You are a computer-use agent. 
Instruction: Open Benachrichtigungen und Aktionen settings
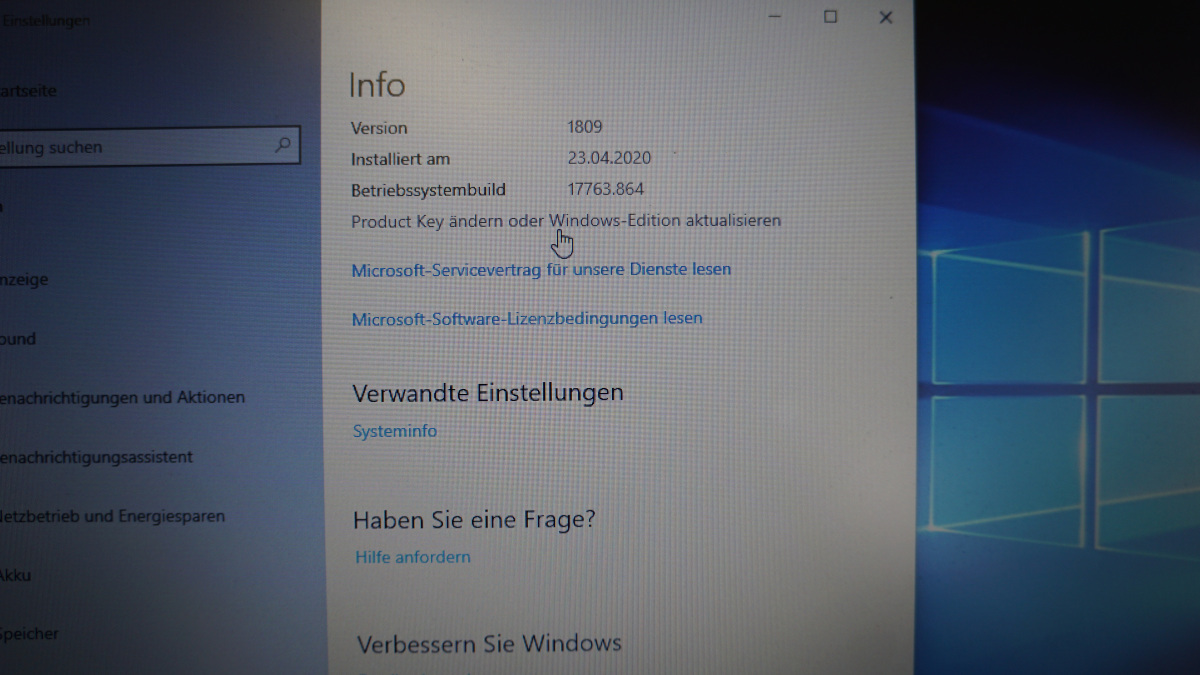(x=122, y=397)
